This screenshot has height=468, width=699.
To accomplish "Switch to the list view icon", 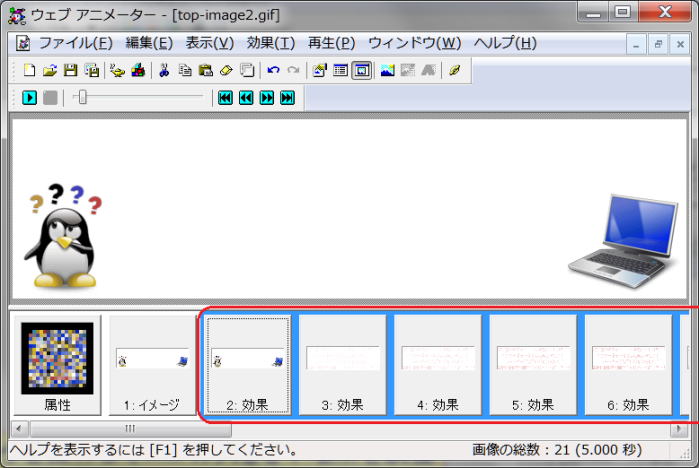I will (x=341, y=70).
